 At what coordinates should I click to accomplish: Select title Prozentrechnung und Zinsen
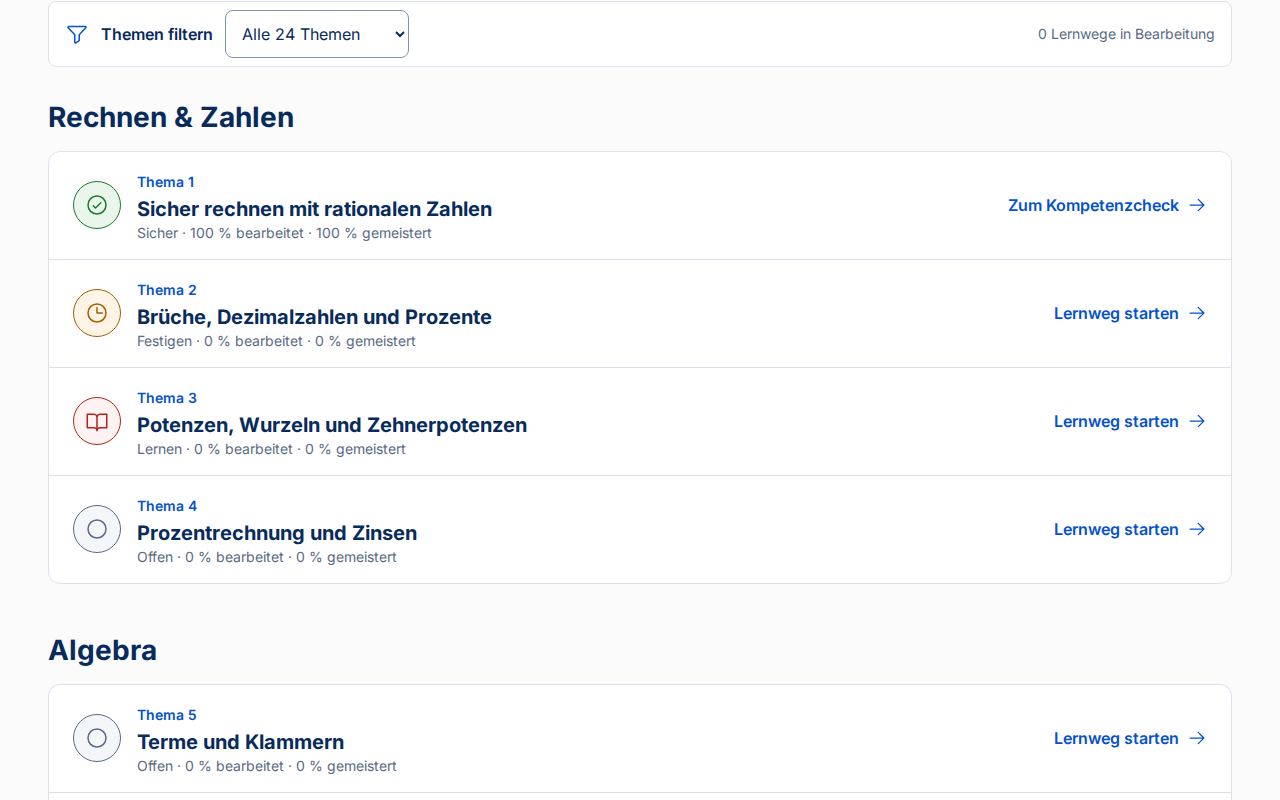(277, 533)
